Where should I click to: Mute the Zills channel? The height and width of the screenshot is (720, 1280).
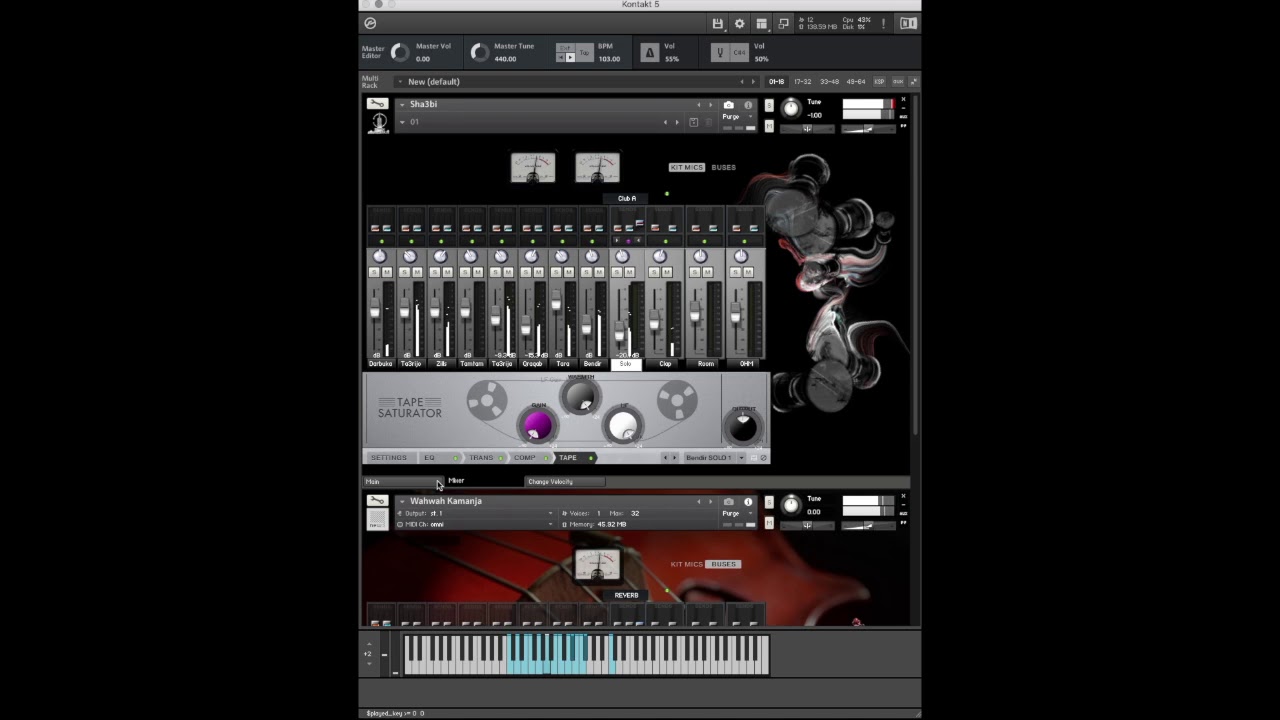[x=447, y=272]
